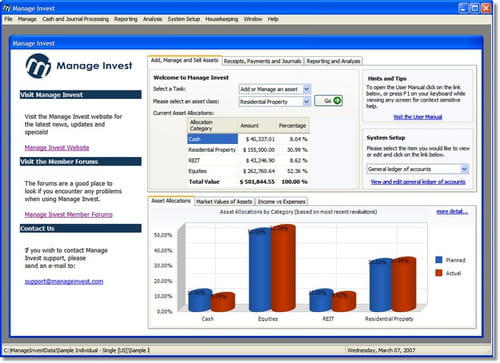Open the Housekeeping menu

click(x=222, y=19)
